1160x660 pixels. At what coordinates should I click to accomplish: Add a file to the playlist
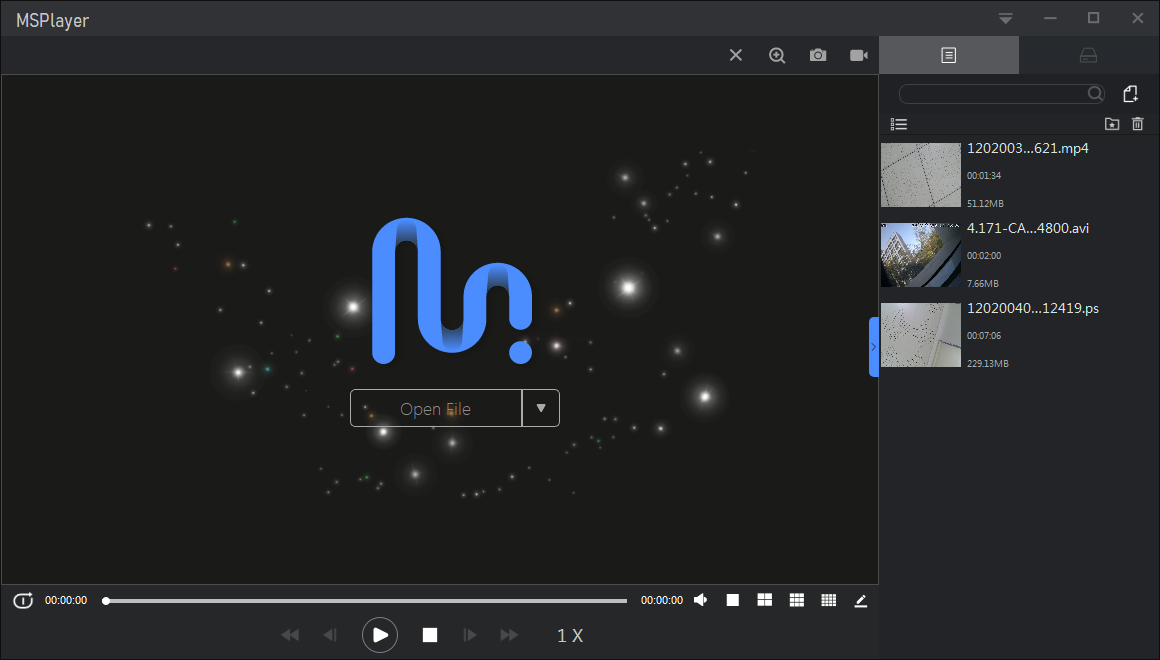(1130, 93)
